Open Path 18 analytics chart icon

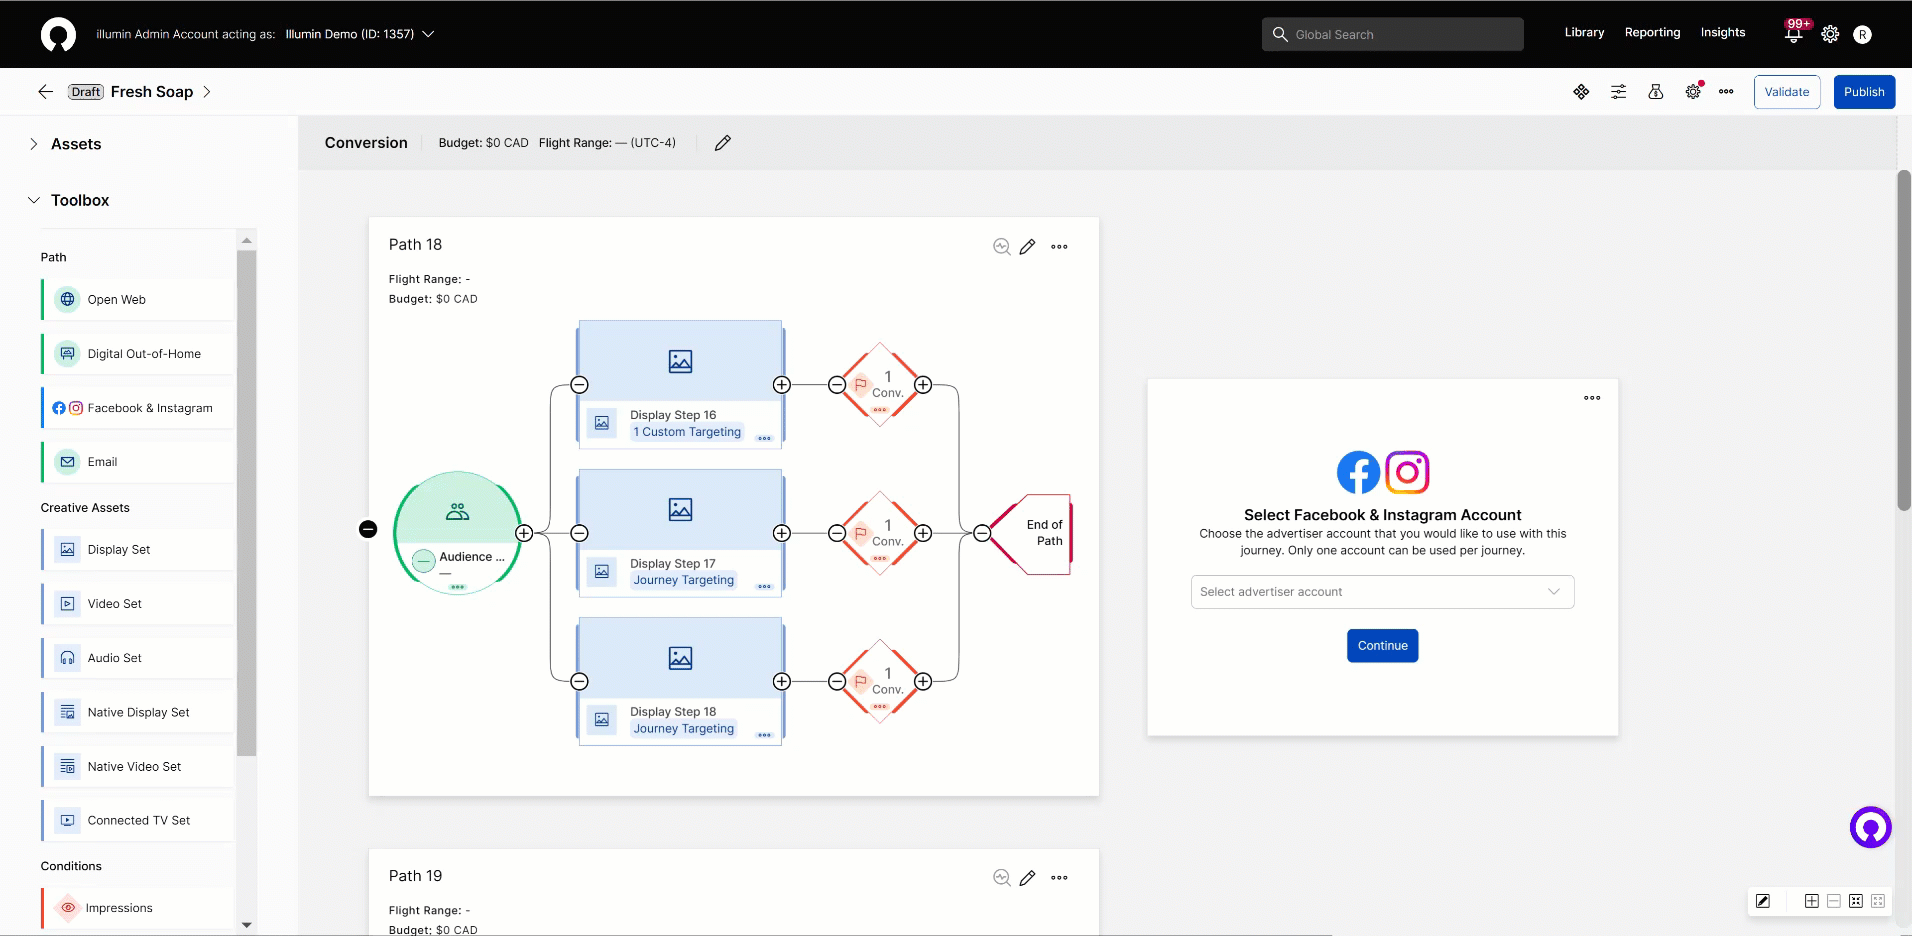1001,247
